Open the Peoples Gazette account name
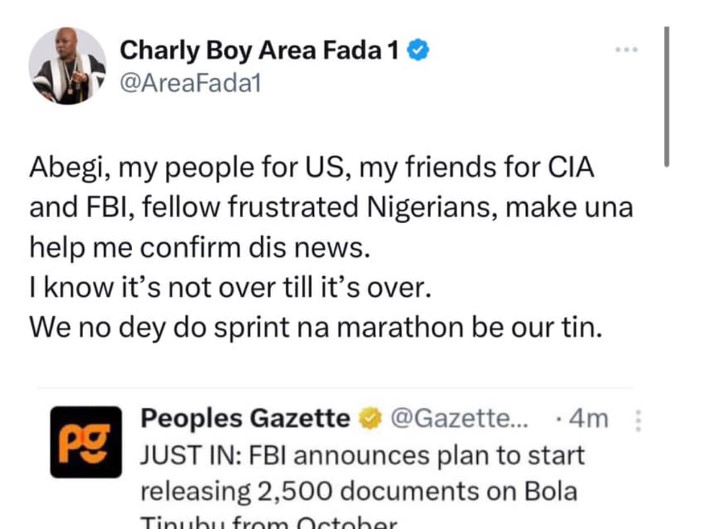 pos(245,418)
